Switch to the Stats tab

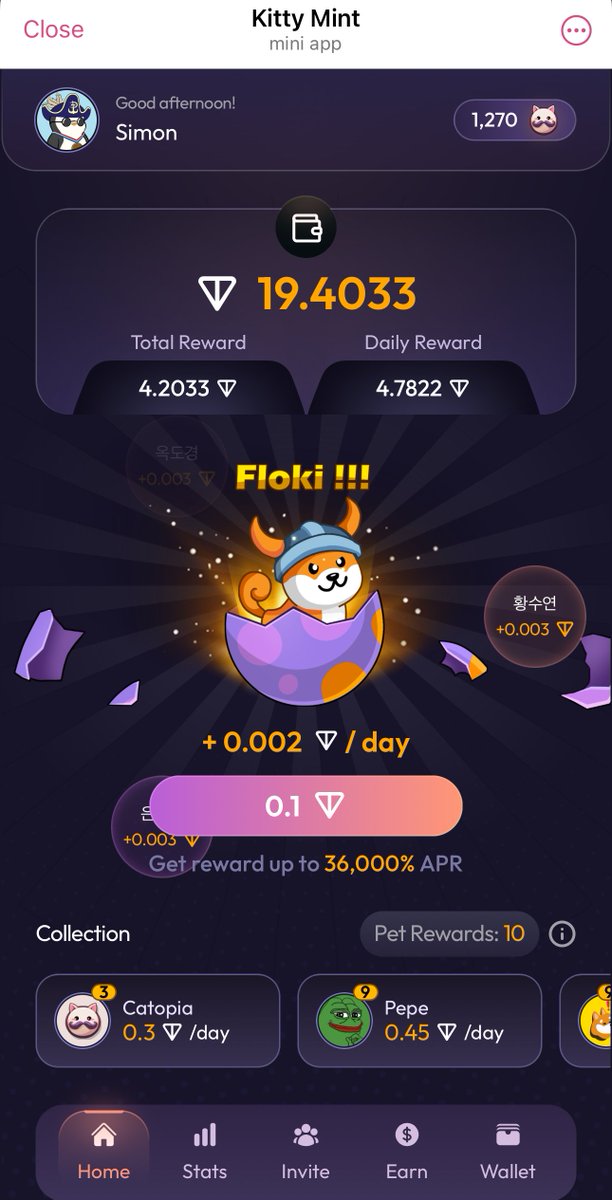[x=205, y=1152]
